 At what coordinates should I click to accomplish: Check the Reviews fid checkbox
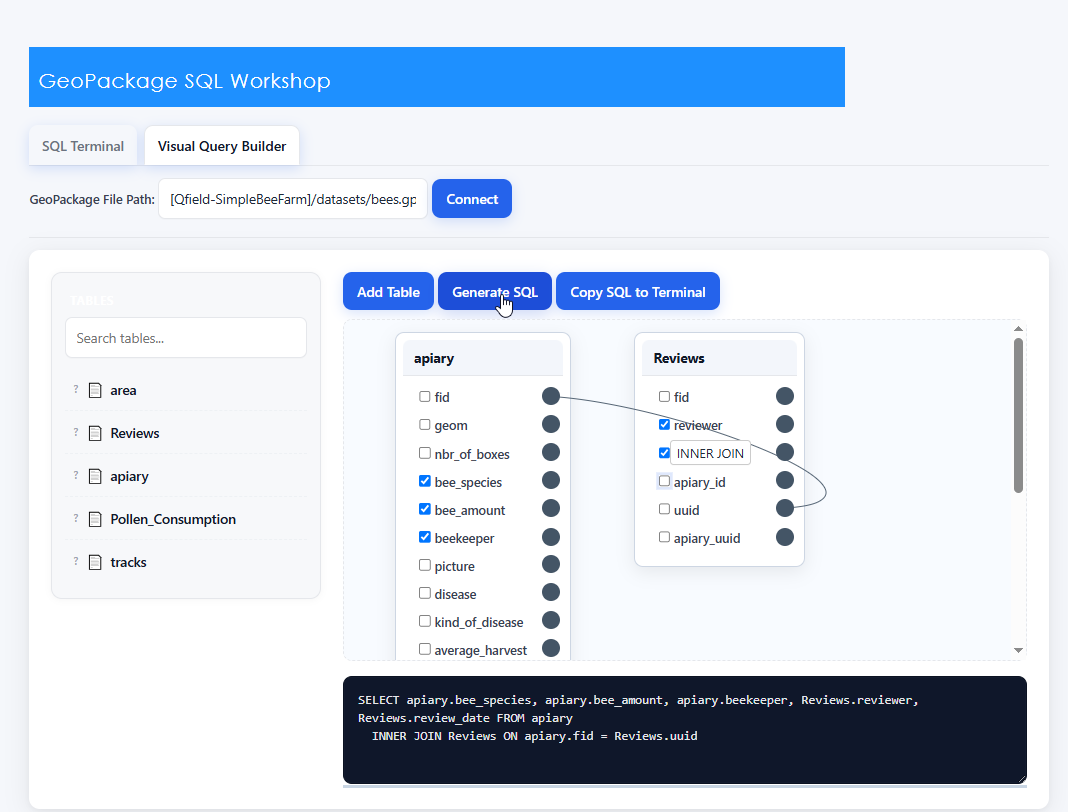(665, 396)
